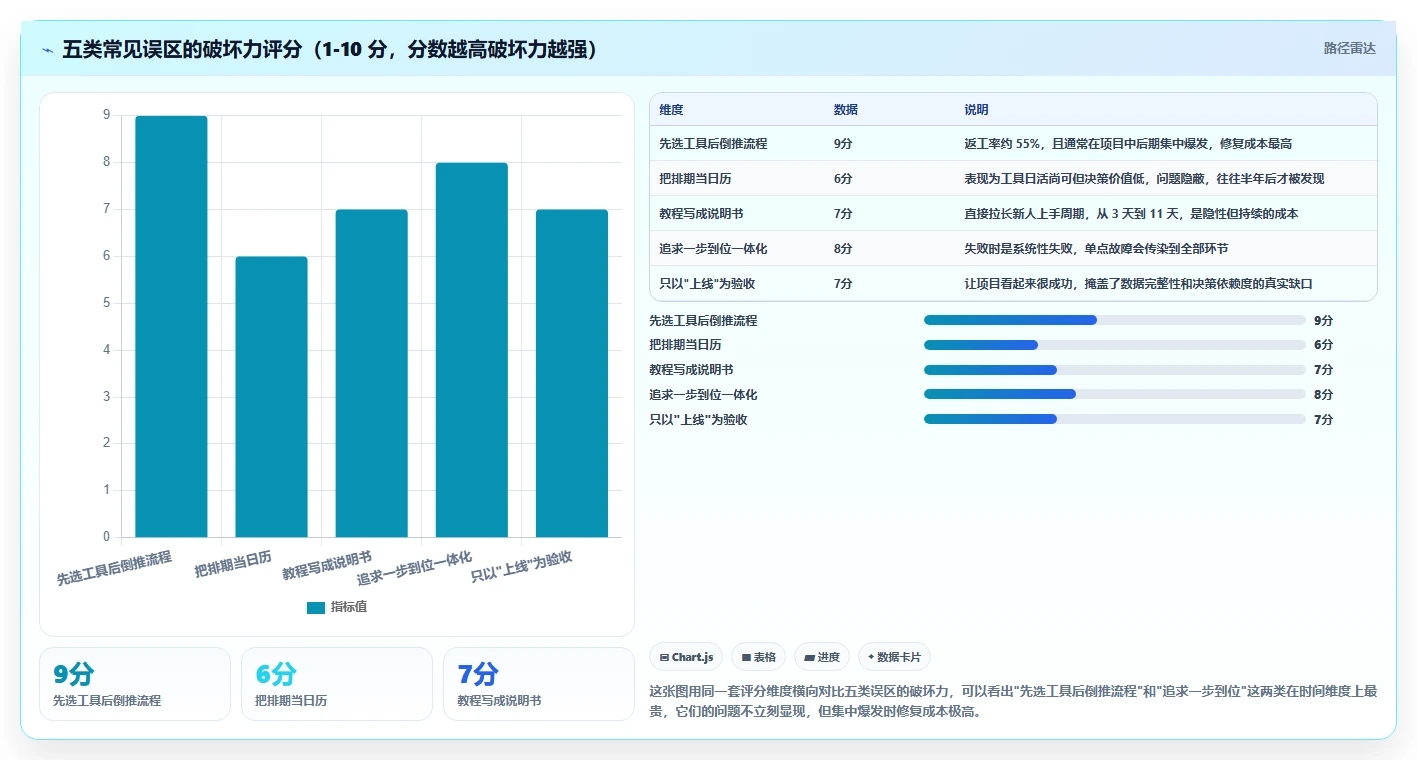The width and height of the screenshot is (1417, 760).
Task: Click description starting 直接拉长新人上手周期
Action: 1131,214
